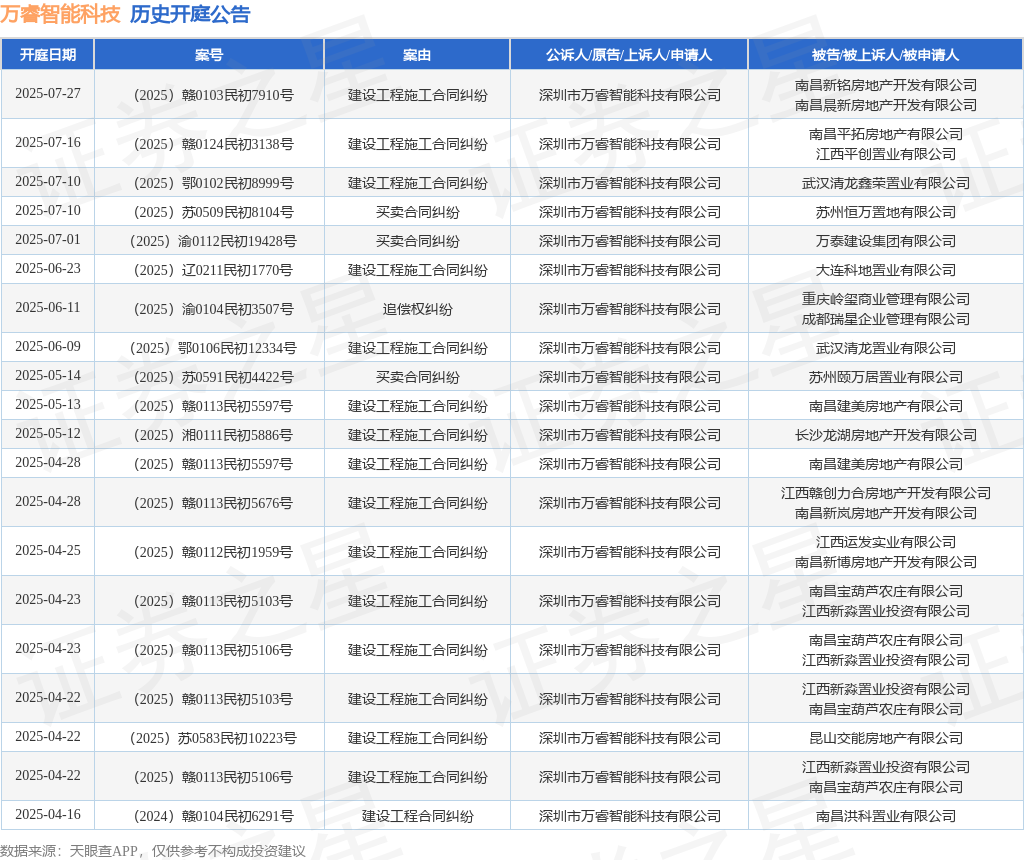
Task: Click defendant 苏州恒万置地有限公司
Action: (x=886, y=212)
